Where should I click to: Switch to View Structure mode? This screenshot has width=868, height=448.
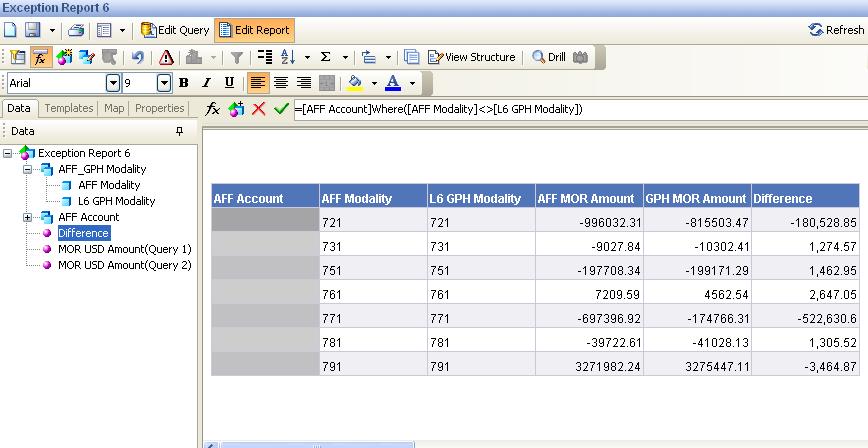click(x=472, y=57)
